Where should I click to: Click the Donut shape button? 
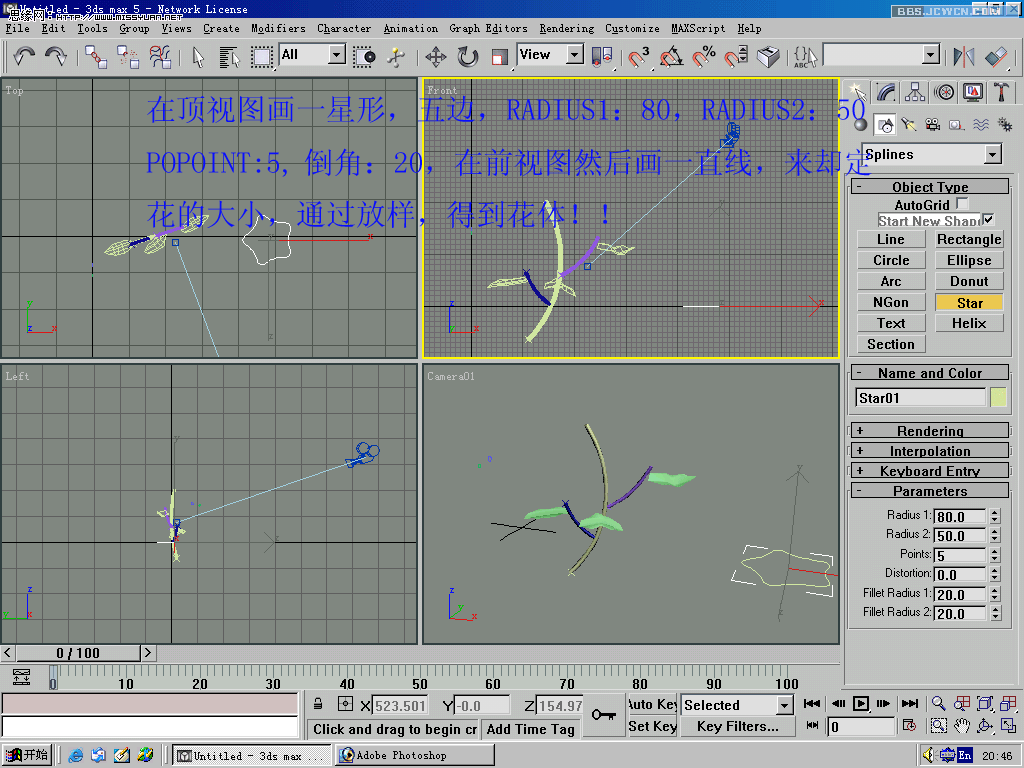[x=969, y=281]
